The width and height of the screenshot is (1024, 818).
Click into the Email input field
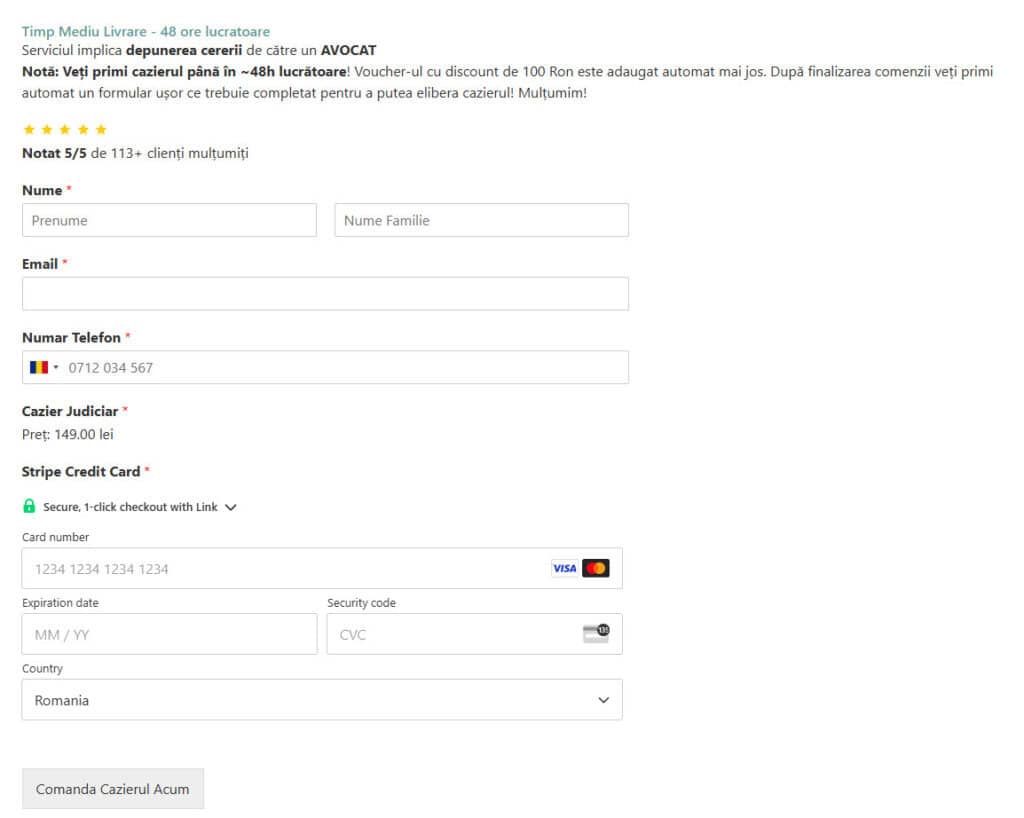[x=325, y=294]
